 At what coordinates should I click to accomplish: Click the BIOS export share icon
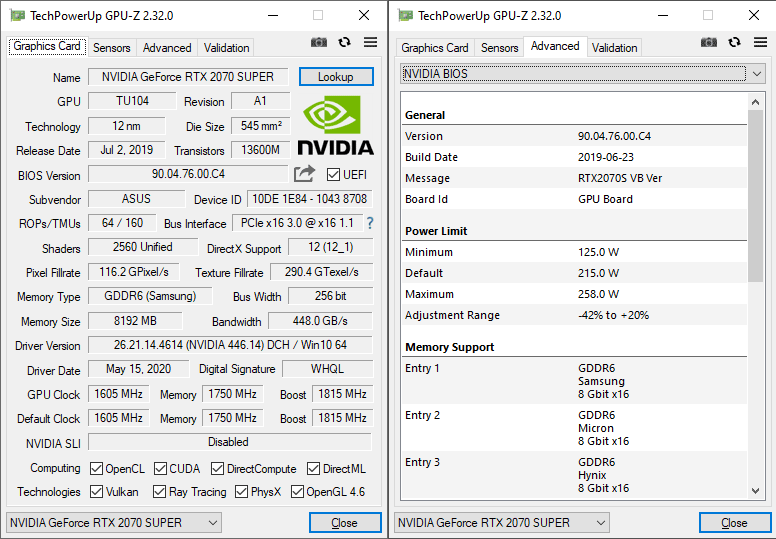[x=304, y=174]
